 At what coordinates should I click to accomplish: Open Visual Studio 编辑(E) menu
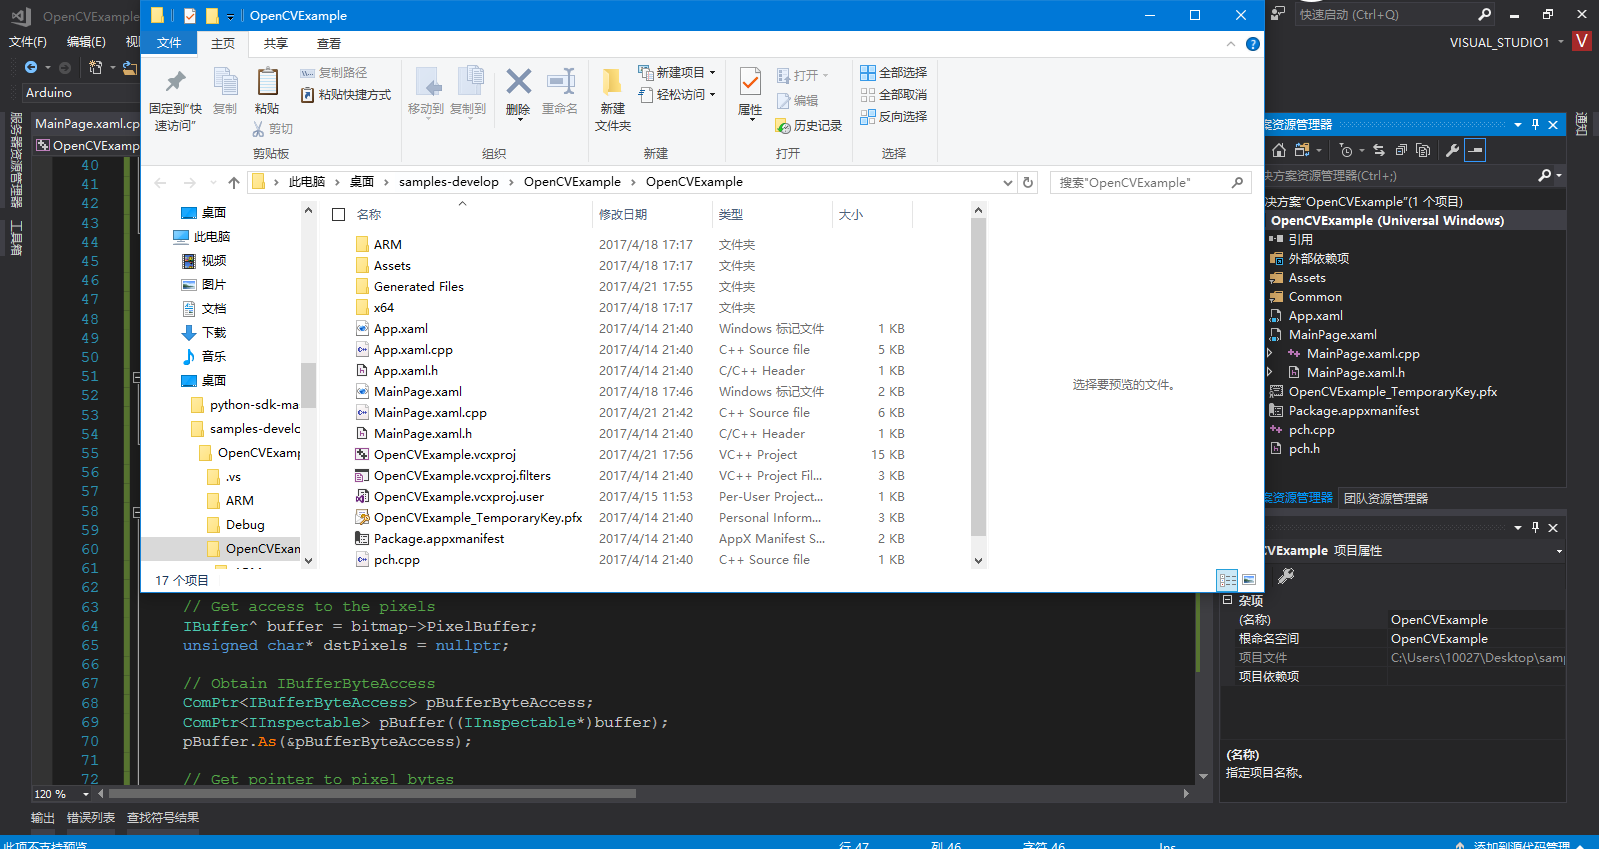click(86, 42)
